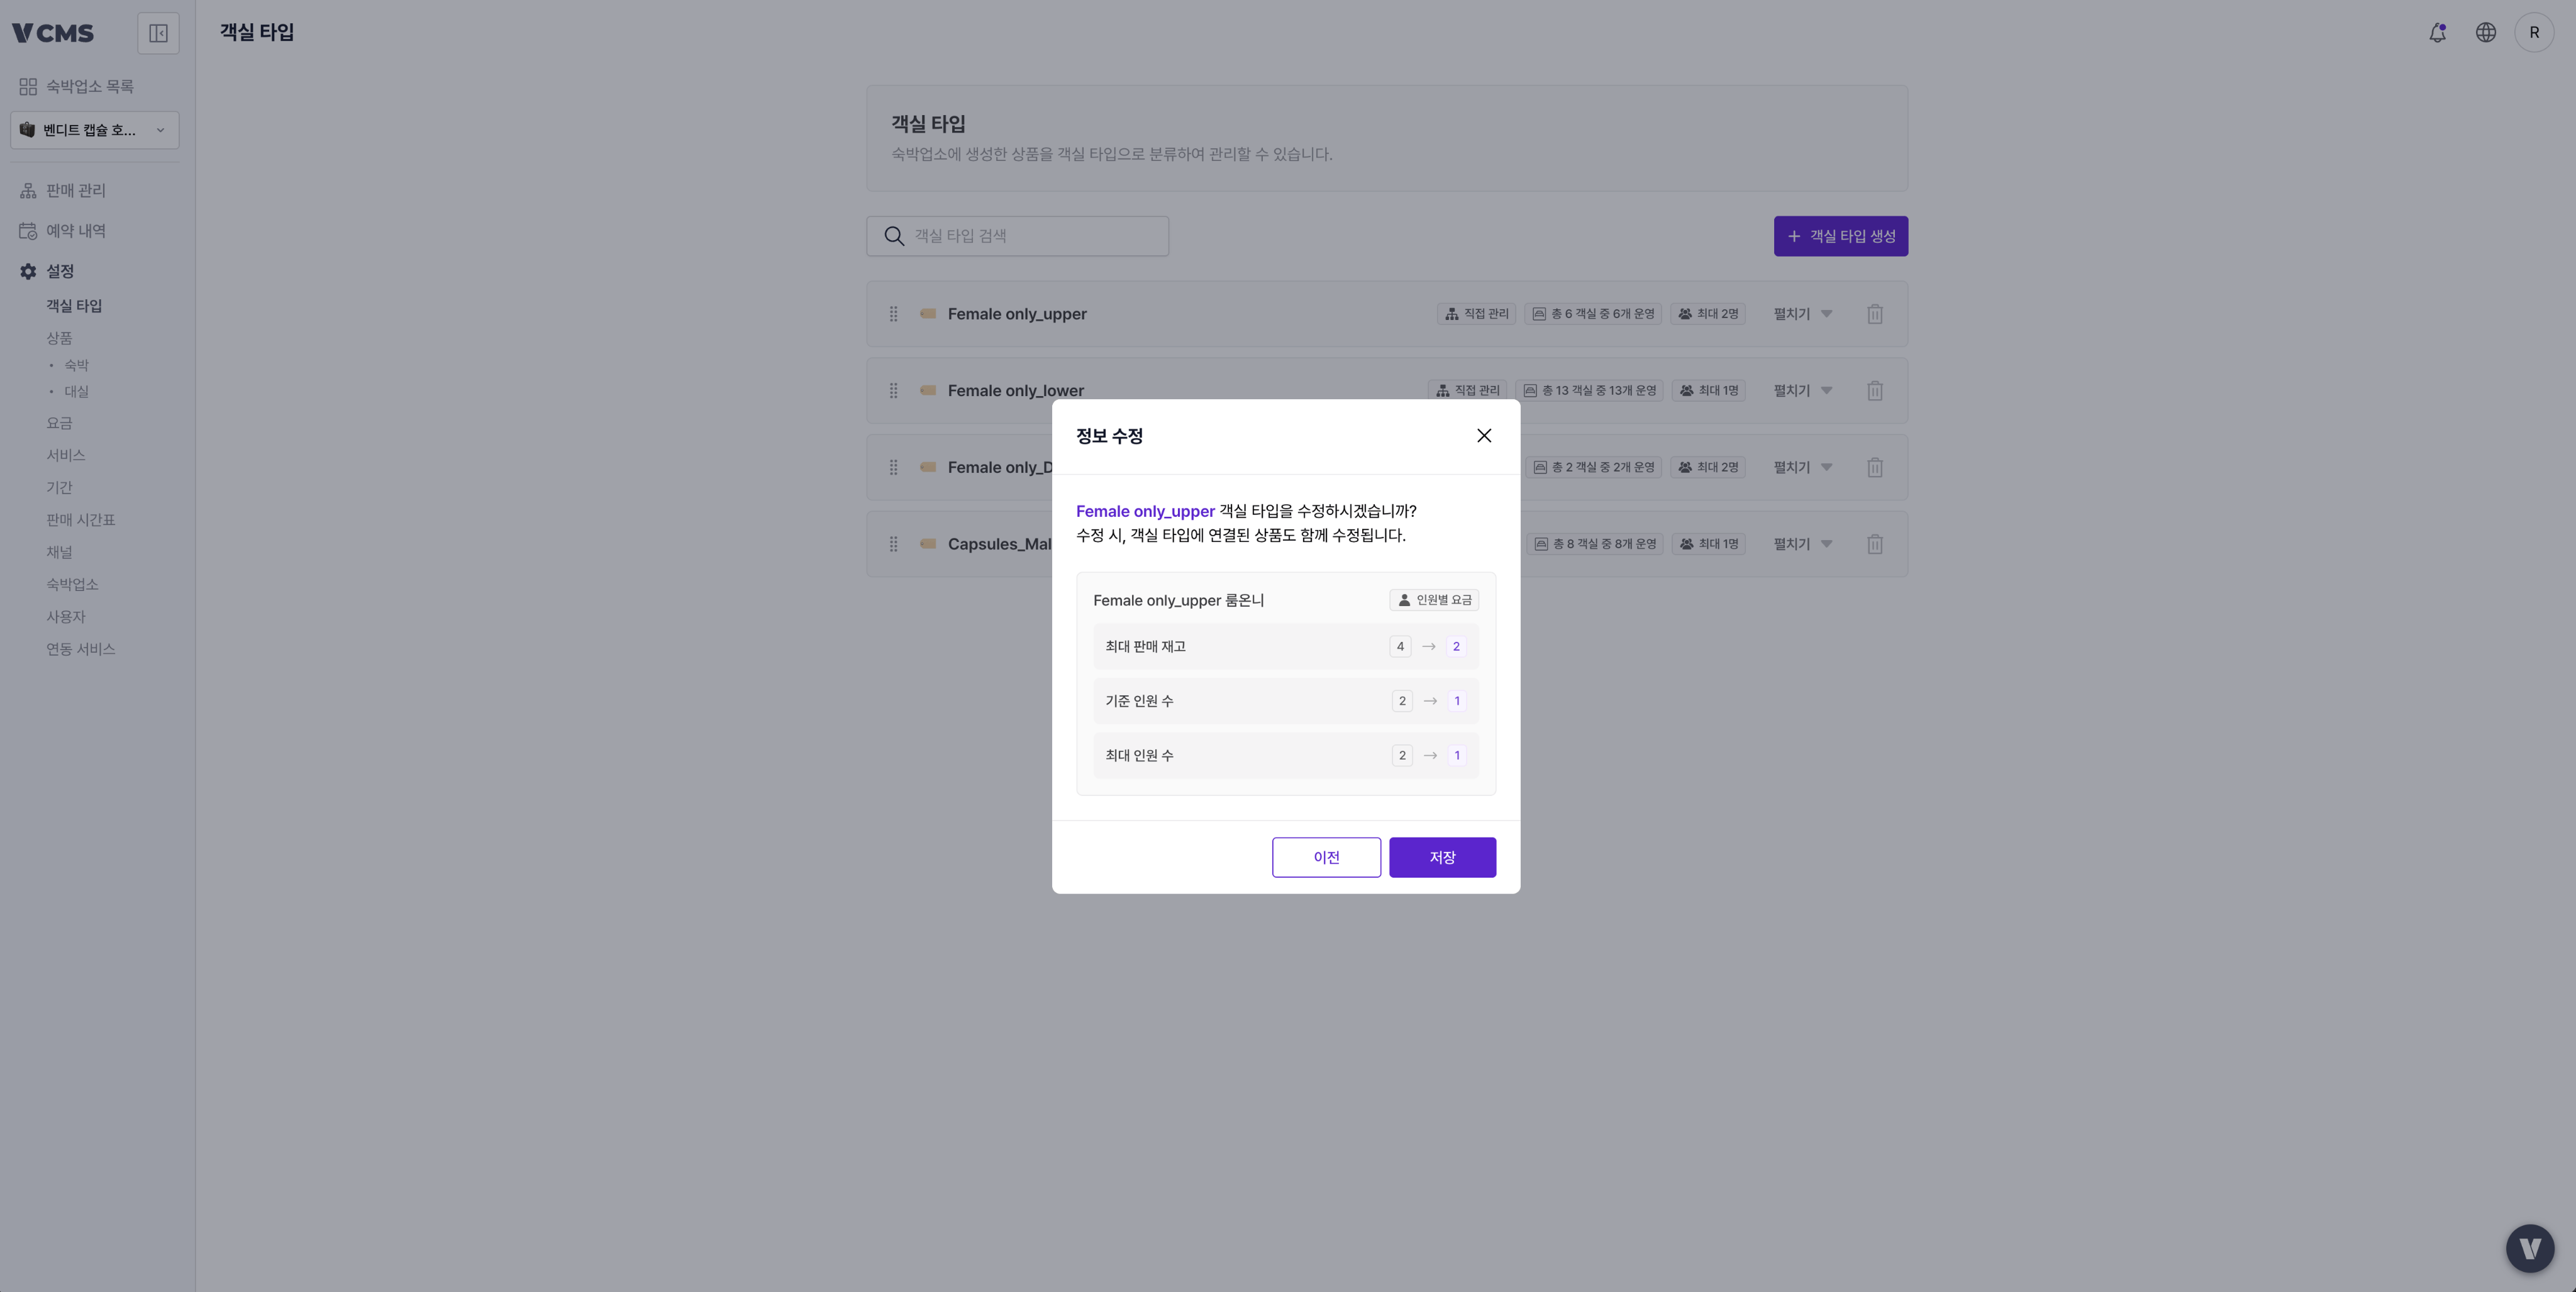Viewport: 2576px width, 1292px height.
Task: Delete Female only_upper with trash icon
Action: [1875, 314]
